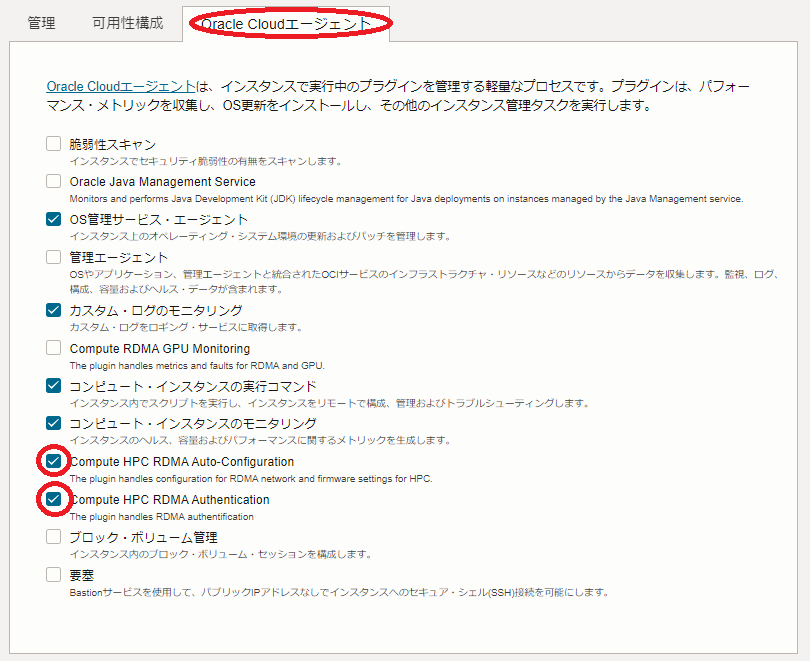
Task: Uncheck コンピュート・インスタンスの実行コマンド
Action: [53, 386]
